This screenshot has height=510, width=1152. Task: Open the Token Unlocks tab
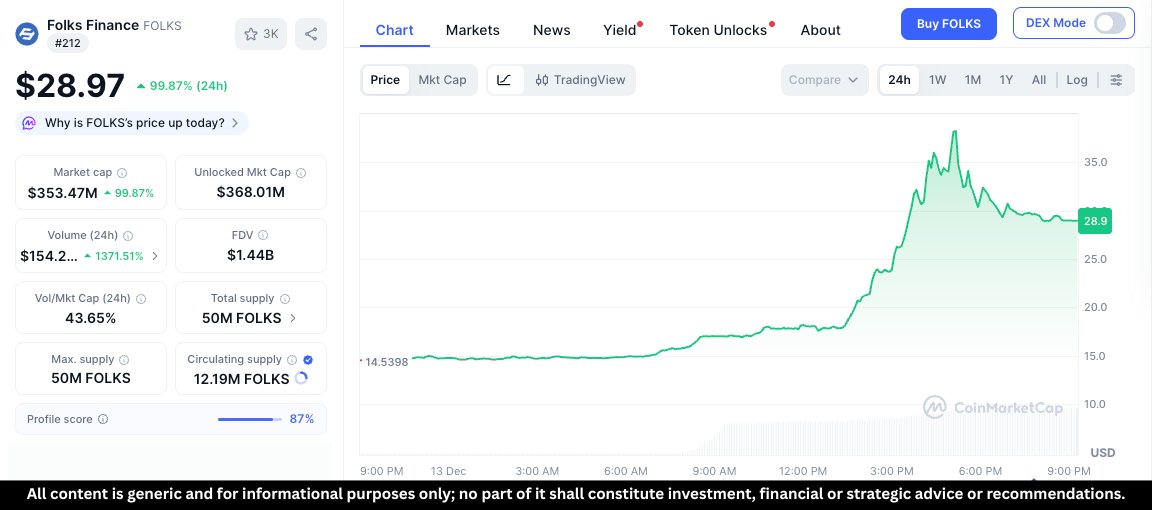point(718,30)
